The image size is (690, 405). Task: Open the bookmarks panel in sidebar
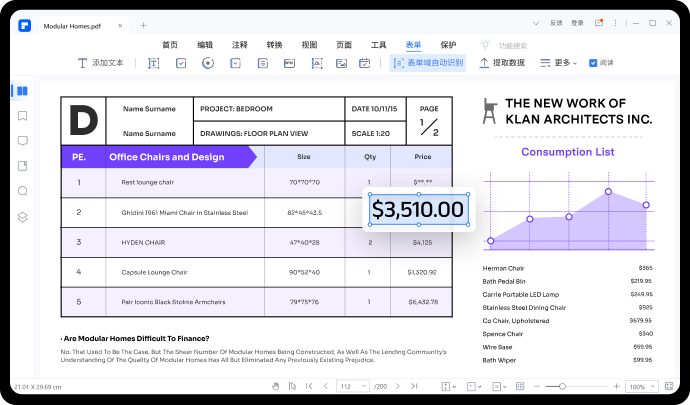[x=21, y=116]
